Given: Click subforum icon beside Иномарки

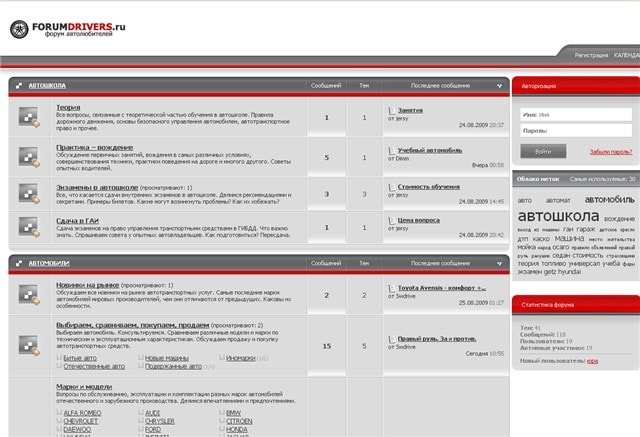Looking at the screenshot, I should (222, 357).
